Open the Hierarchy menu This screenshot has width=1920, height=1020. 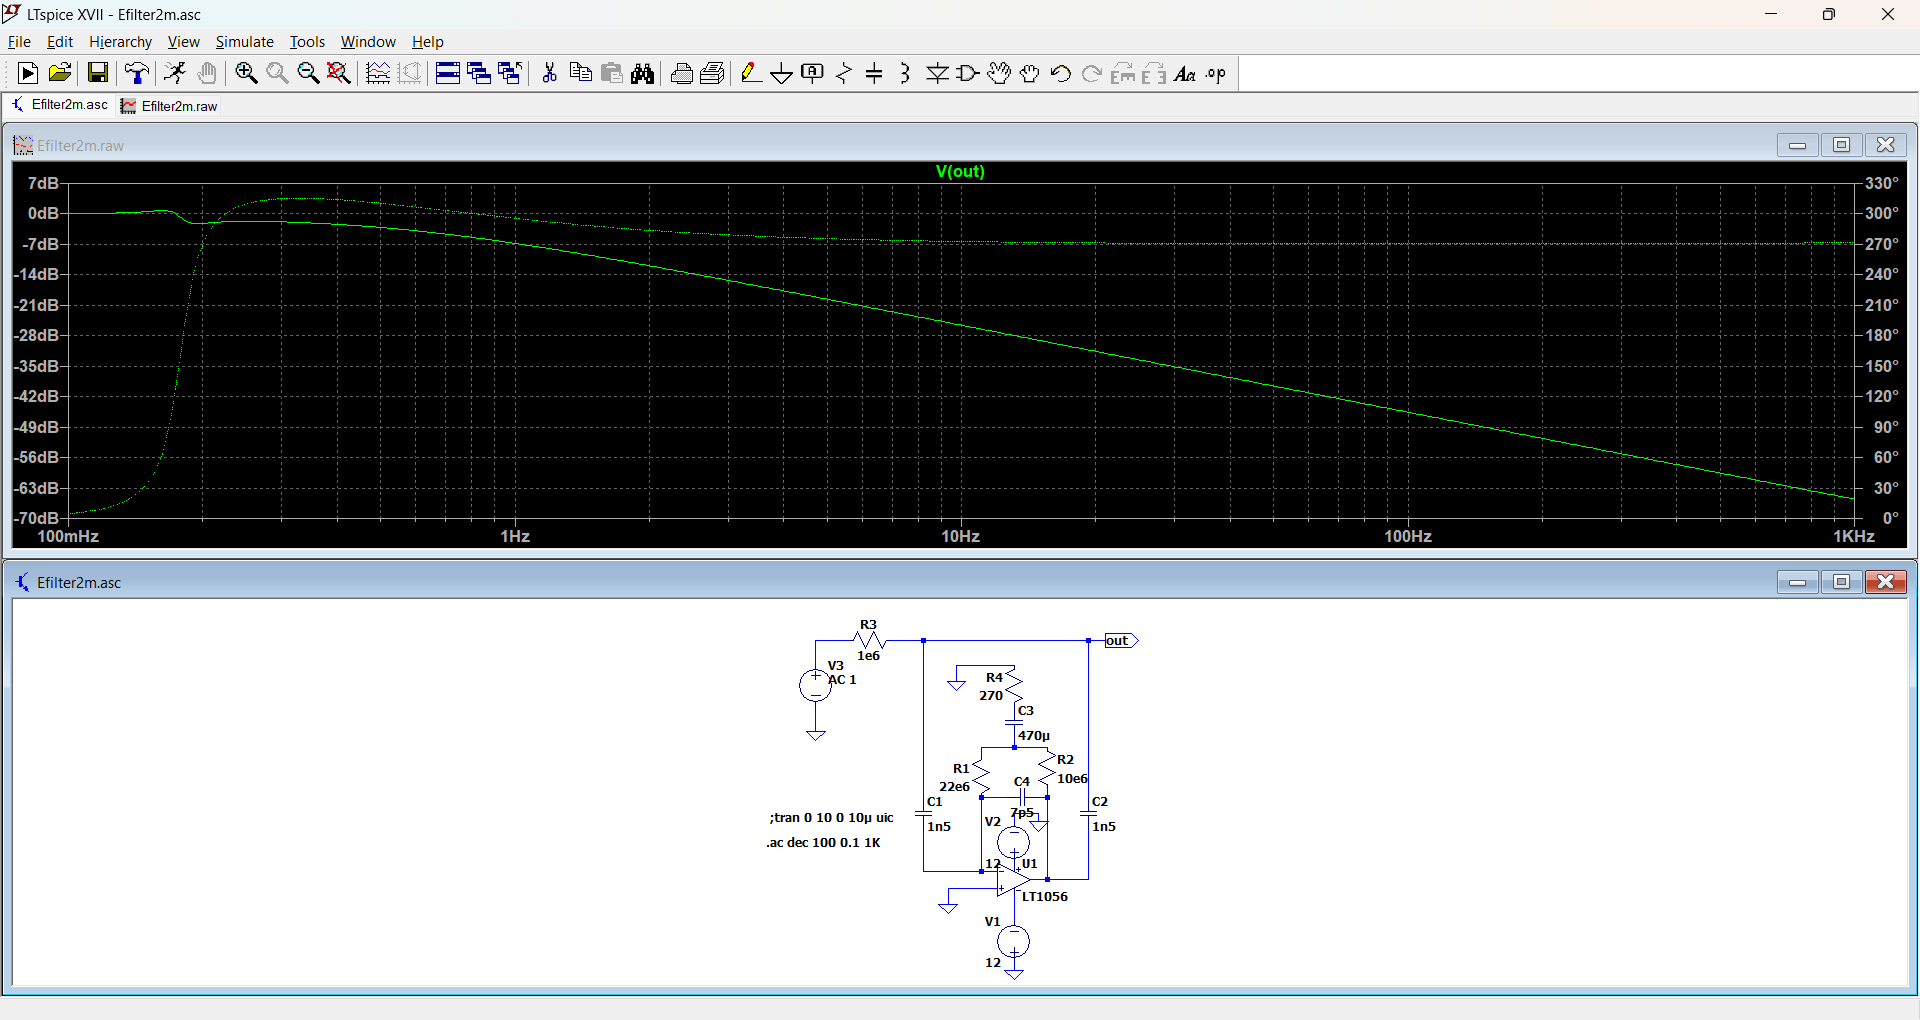[x=120, y=42]
